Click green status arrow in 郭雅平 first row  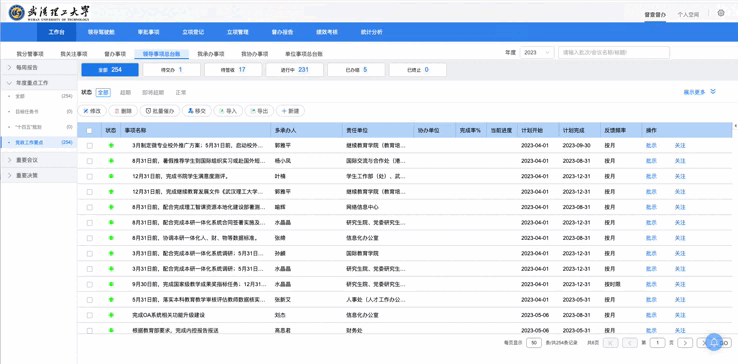111,146
